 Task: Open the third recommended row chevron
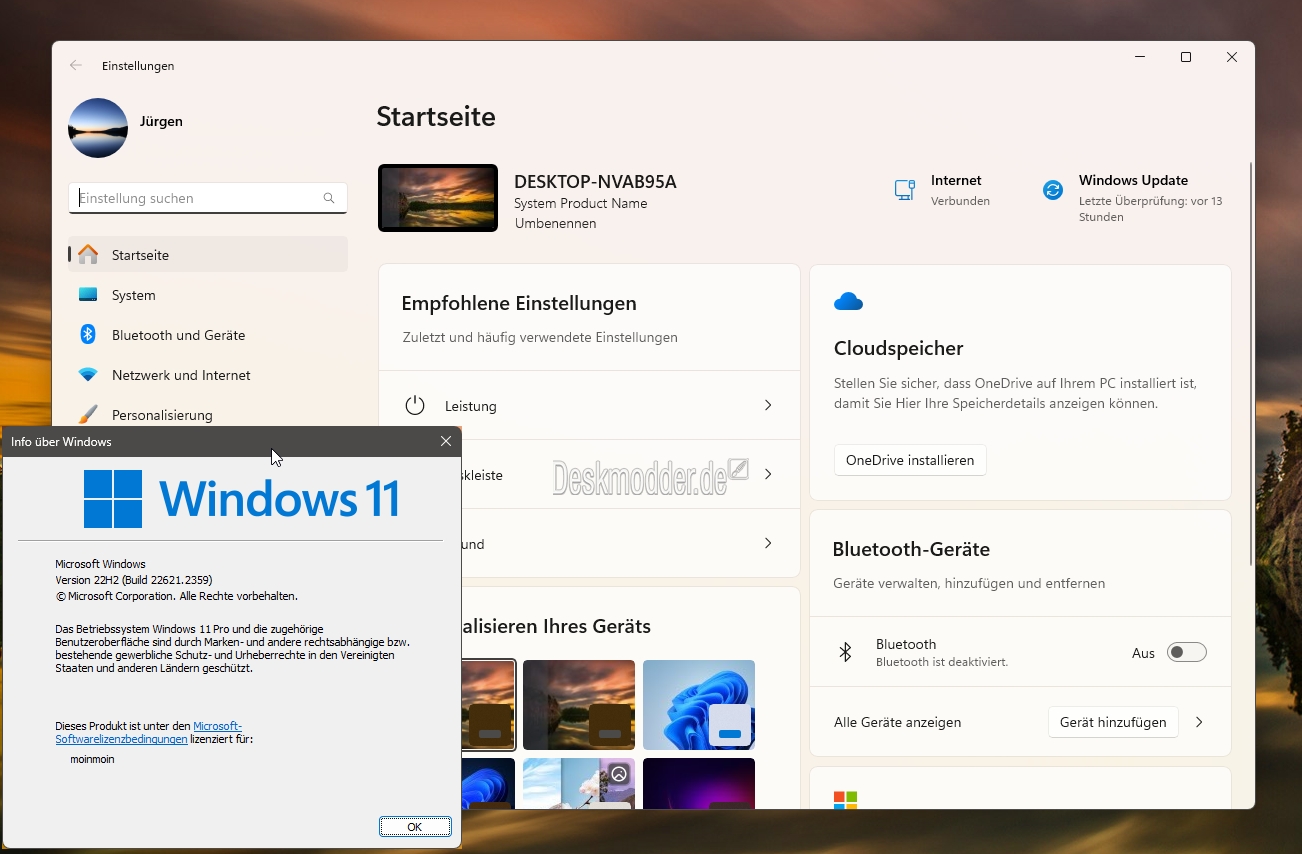[x=768, y=543]
